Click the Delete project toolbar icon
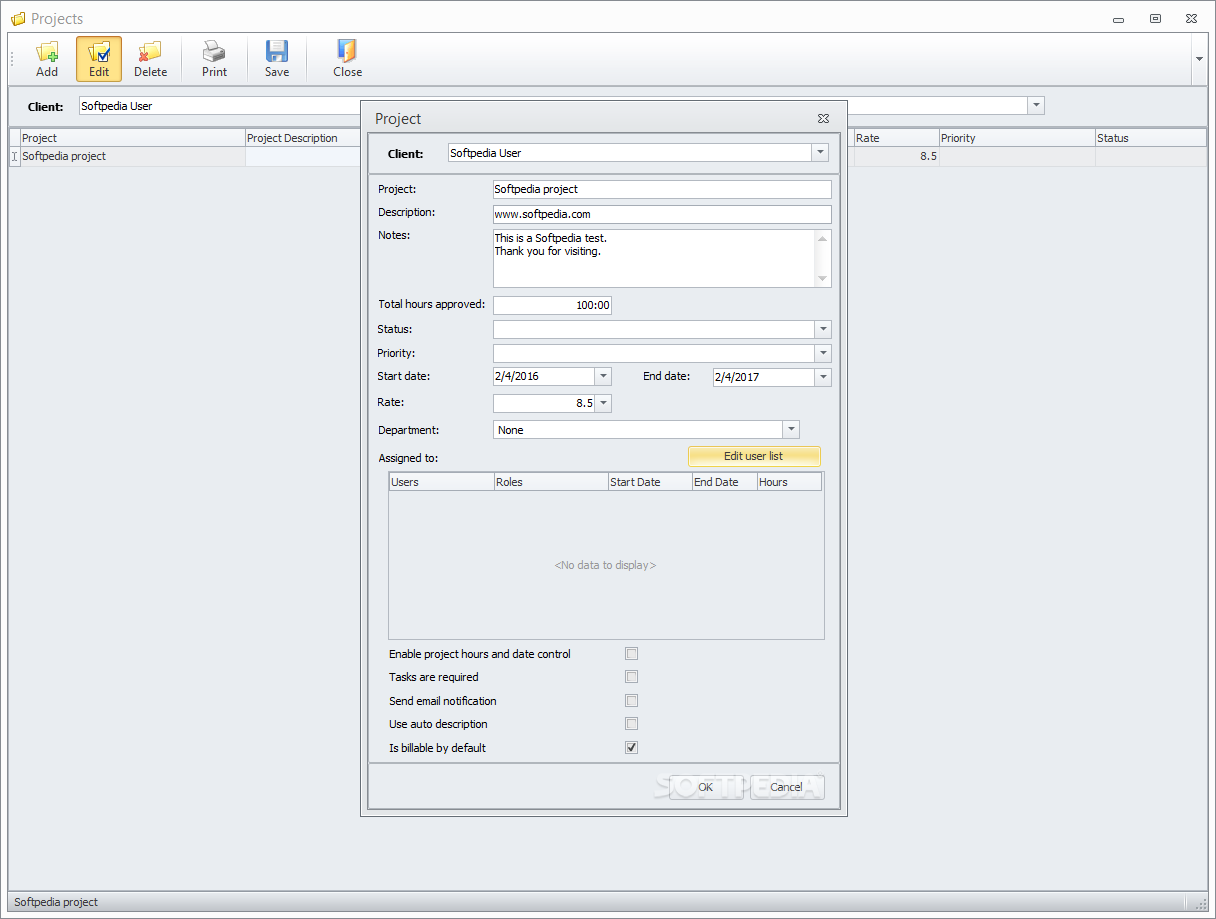1216x919 pixels. 151,59
